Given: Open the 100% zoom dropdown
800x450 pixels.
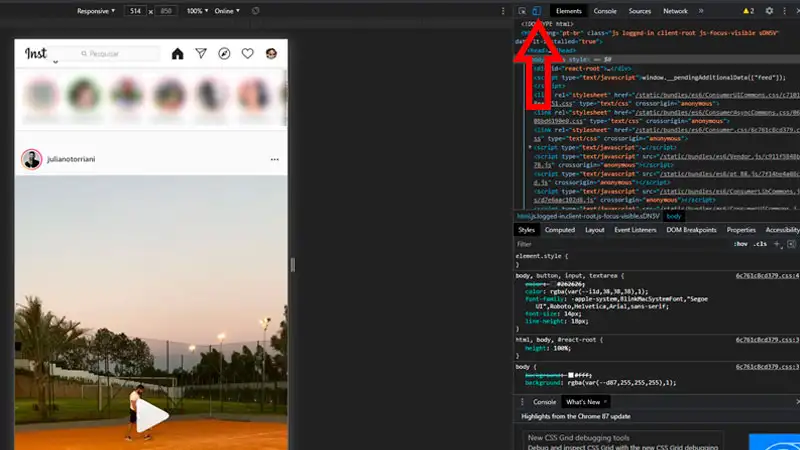Looking at the screenshot, I should (x=197, y=11).
